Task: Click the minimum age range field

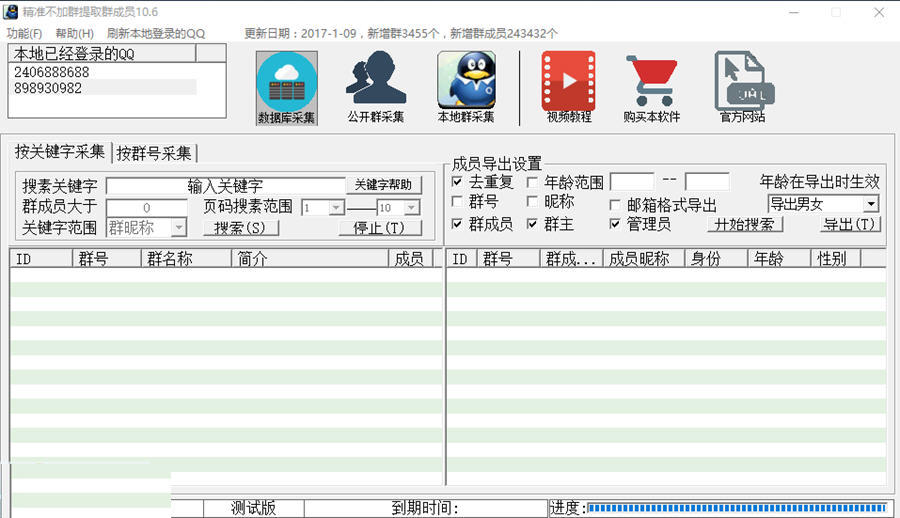Action: pos(632,181)
